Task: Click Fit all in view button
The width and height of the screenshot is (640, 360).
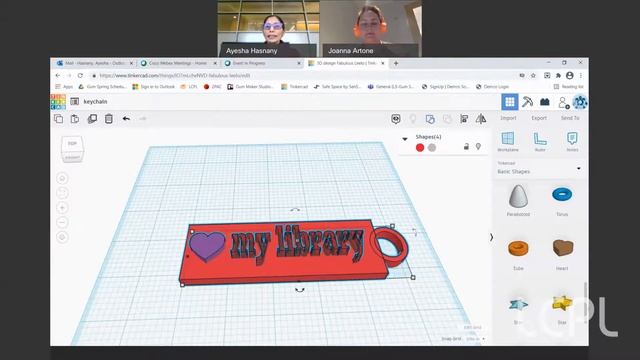Action: click(62, 193)
